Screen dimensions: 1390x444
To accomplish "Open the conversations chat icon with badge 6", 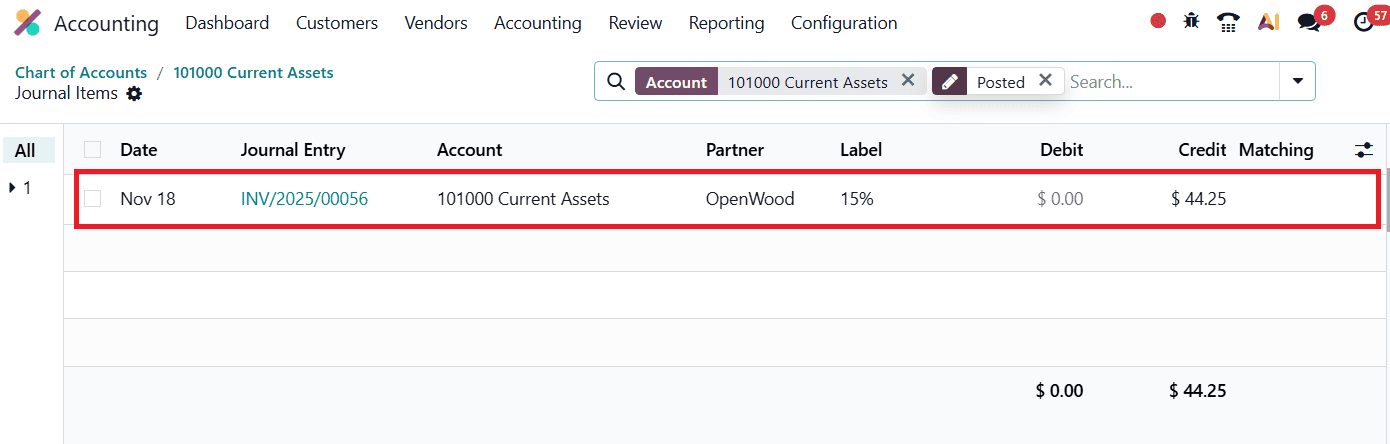I will click(x=1310, y=22).
